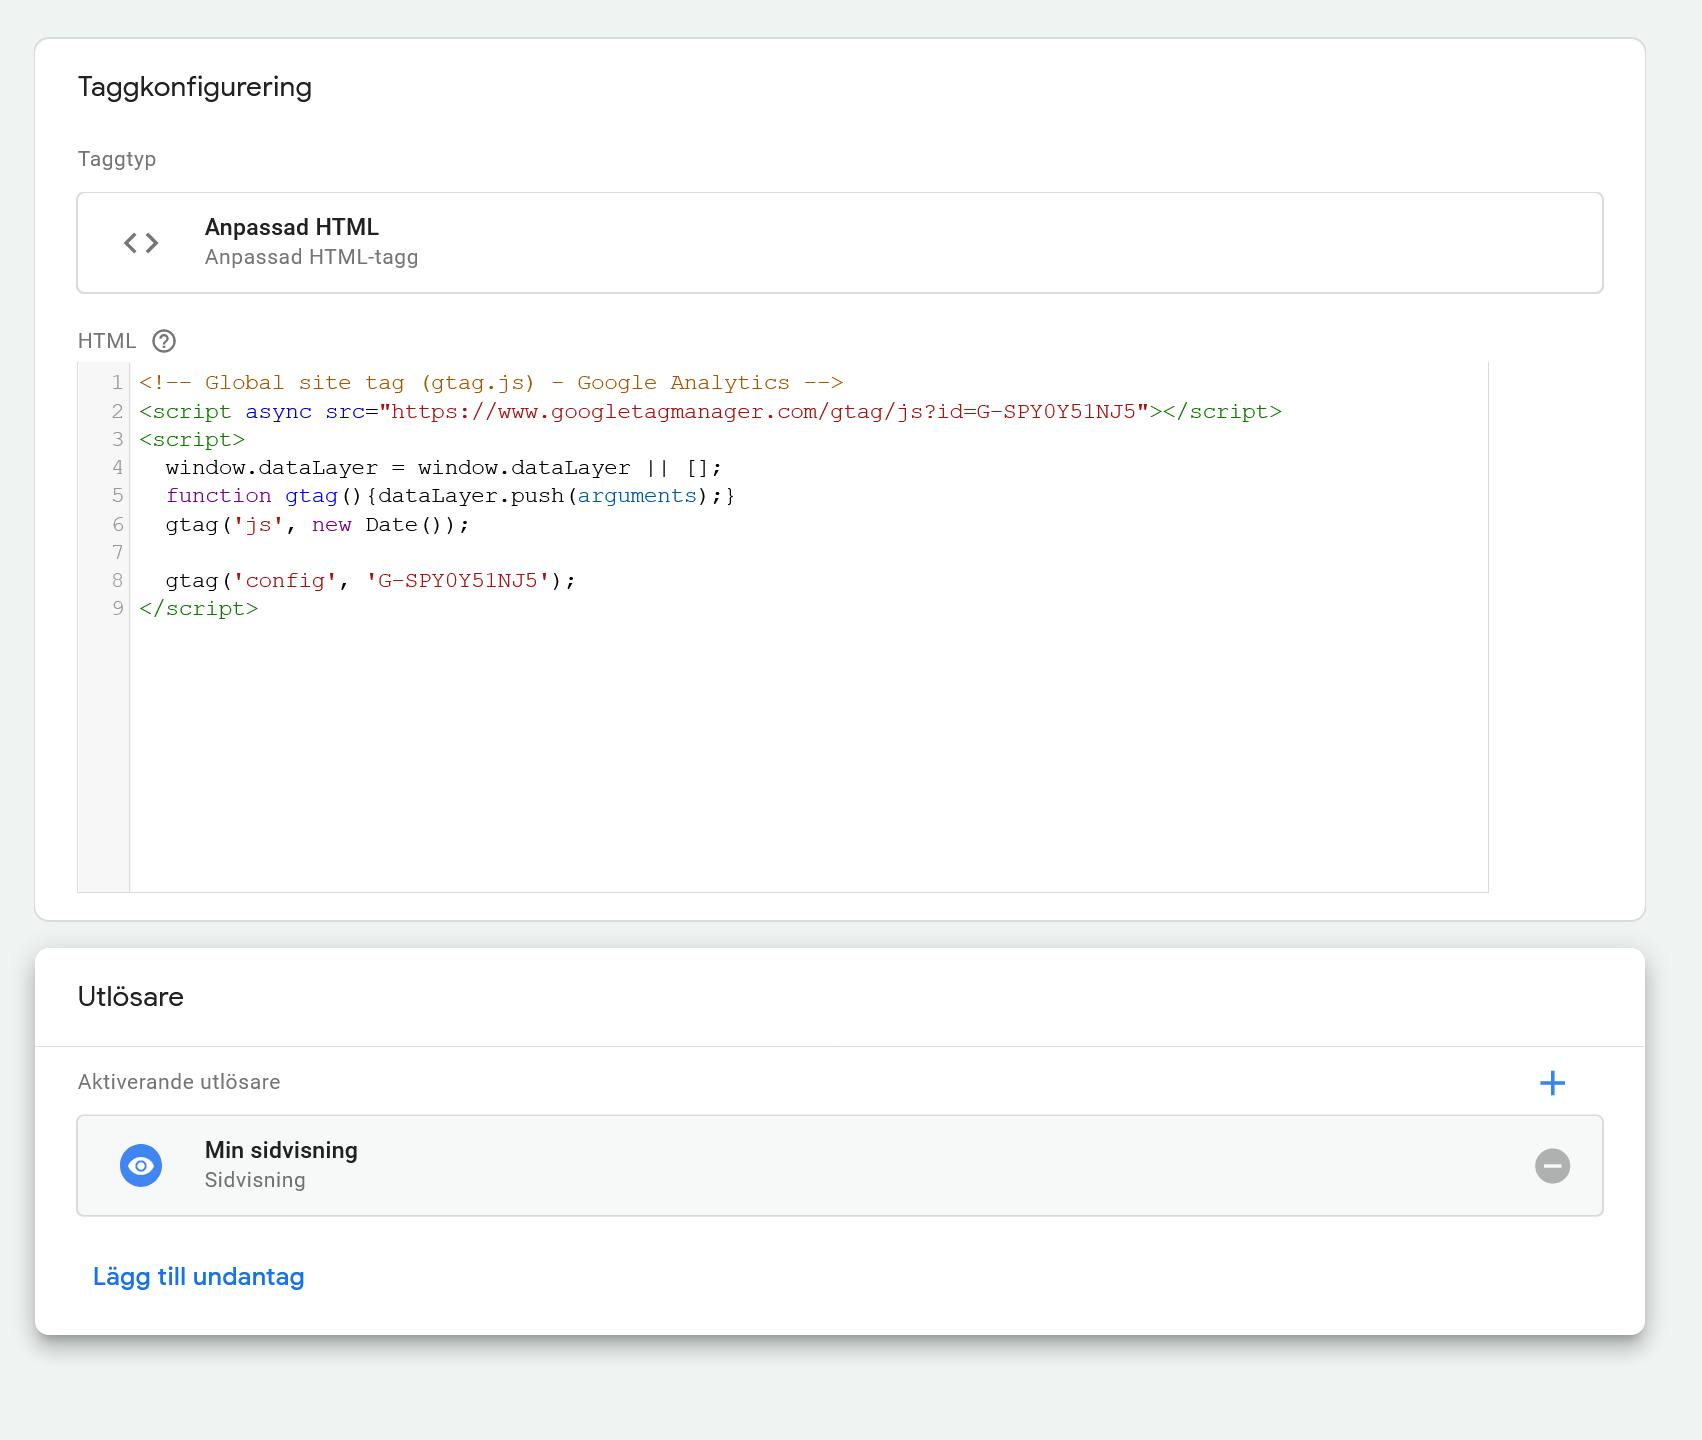Click the gtag('config', 'G-SPY0Y51NJ5') line
The width and height of the screenshot is (1702, 1440).
coord(371,580)
